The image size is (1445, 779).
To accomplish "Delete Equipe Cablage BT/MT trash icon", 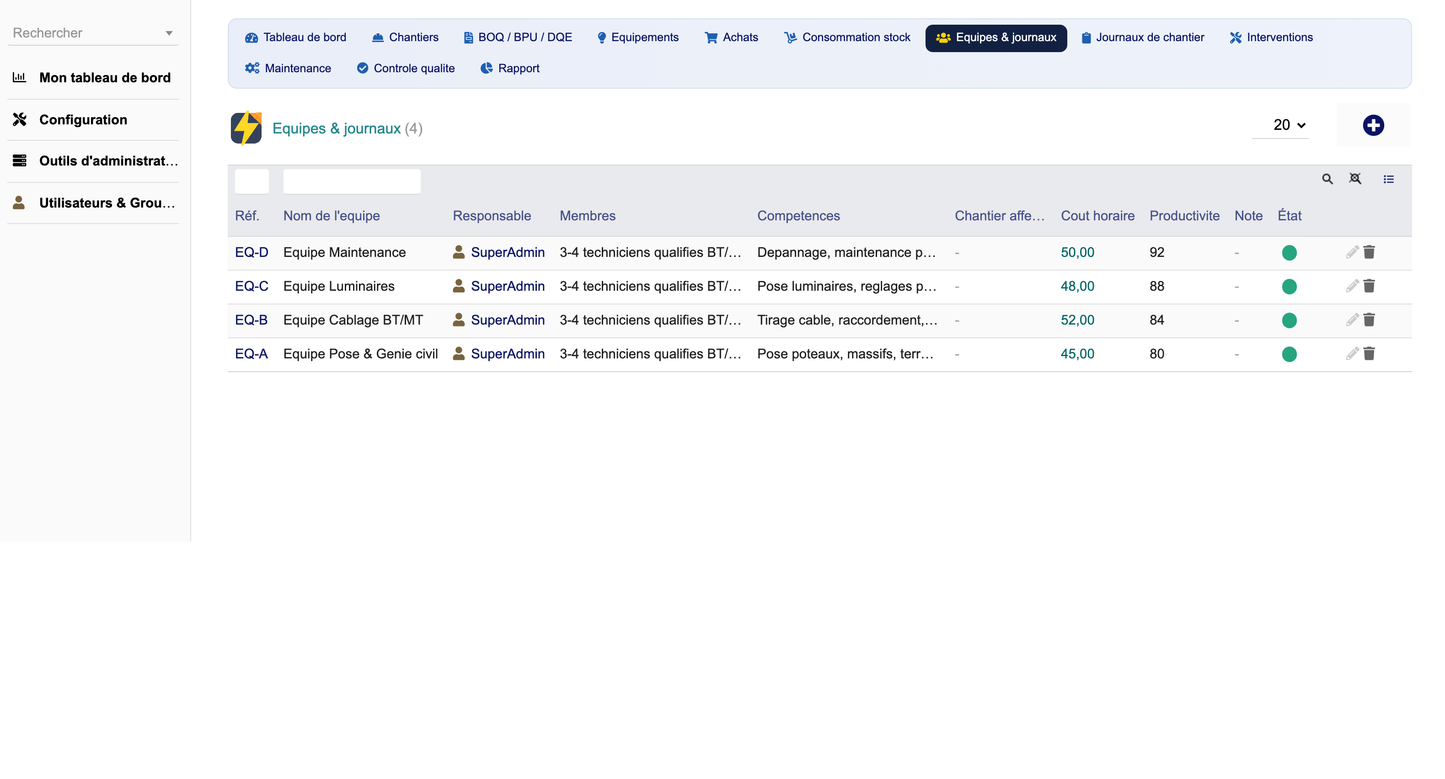I will [1369, 320].
